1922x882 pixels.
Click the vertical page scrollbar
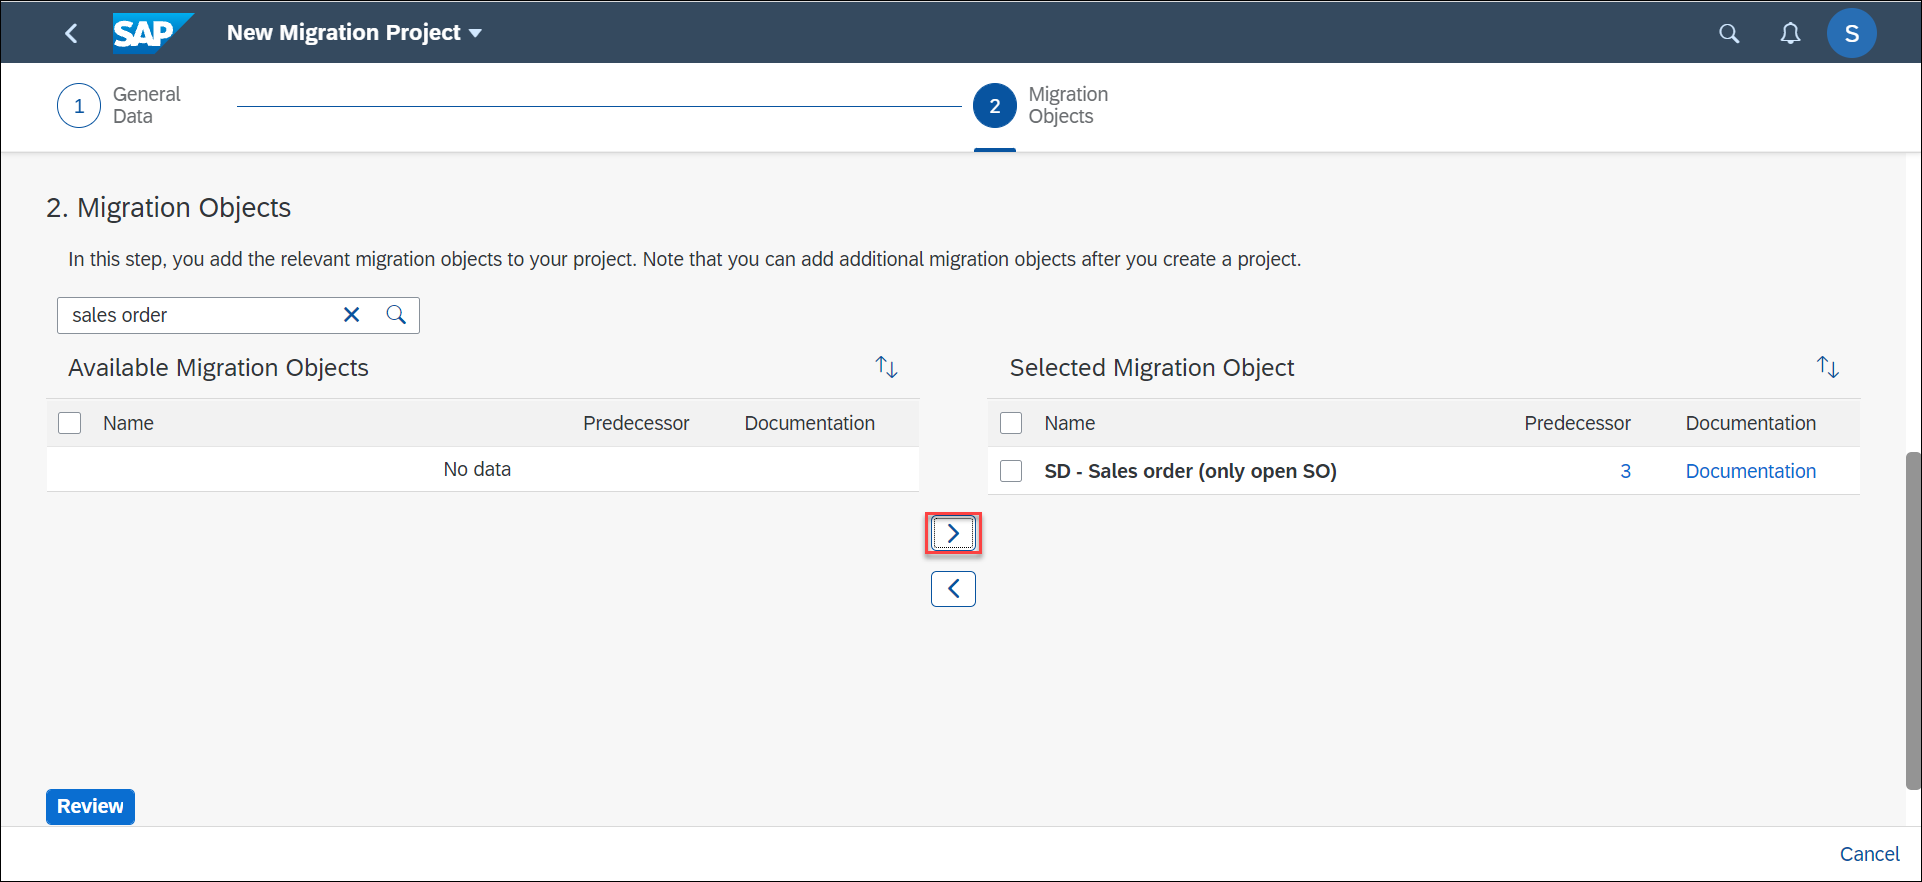(1913, 620)
